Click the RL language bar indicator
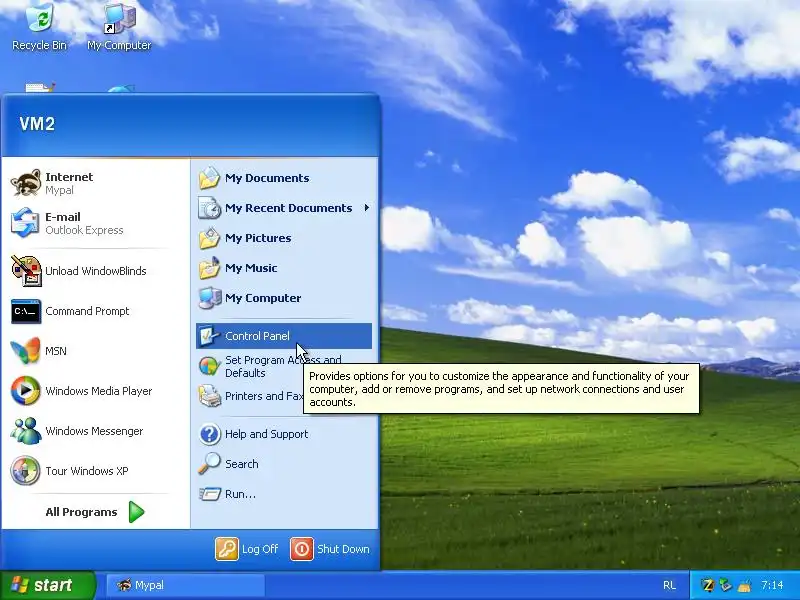800x600 pixels. click(669, 585)
